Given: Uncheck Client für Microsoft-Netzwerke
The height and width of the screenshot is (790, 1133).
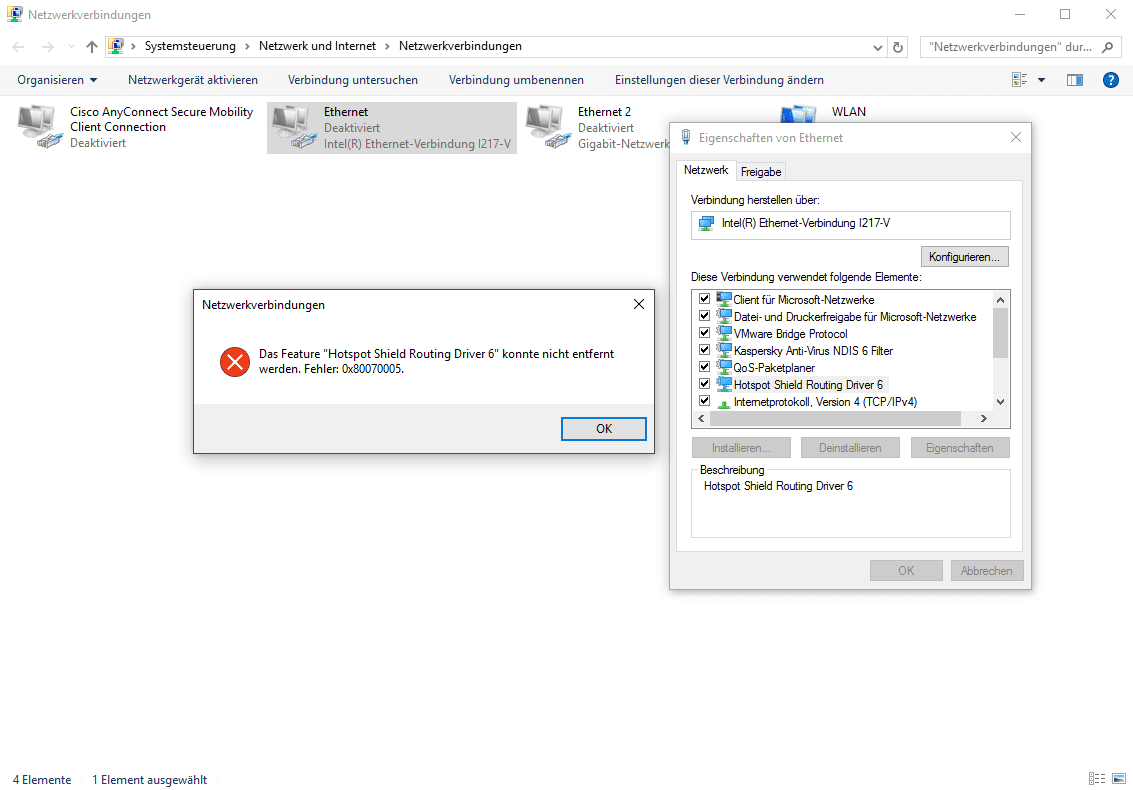Looking at the screenshot, I should pyautogui.click(x=705, y=299).
